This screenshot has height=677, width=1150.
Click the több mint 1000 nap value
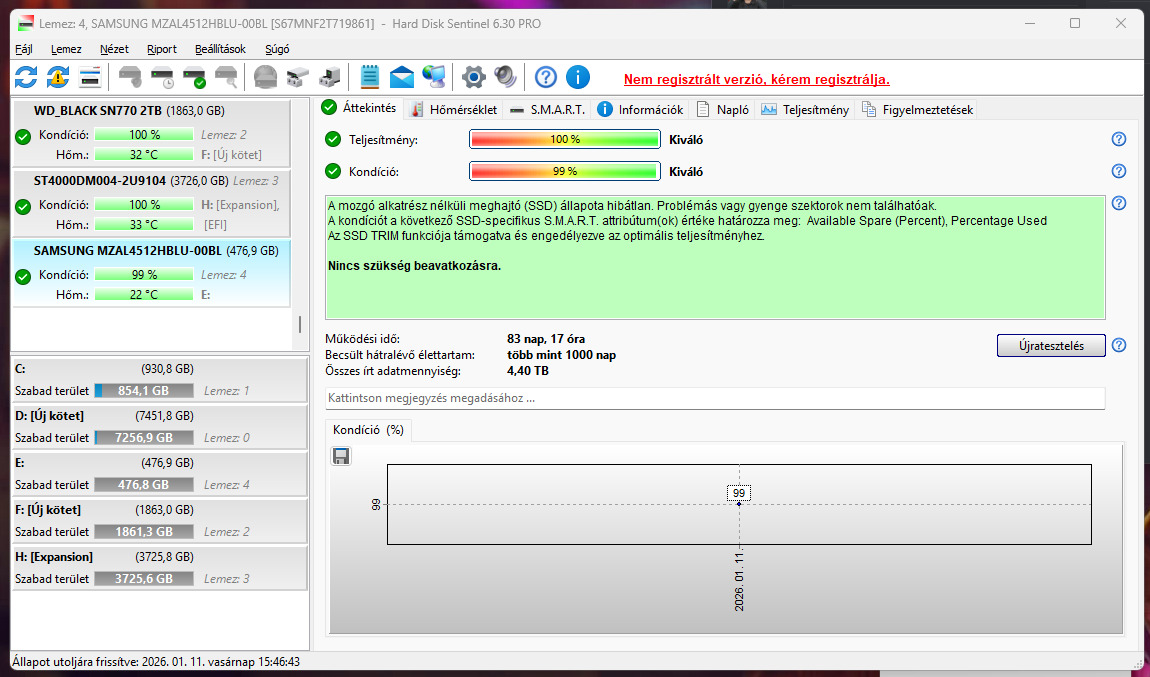coord(561,355)
